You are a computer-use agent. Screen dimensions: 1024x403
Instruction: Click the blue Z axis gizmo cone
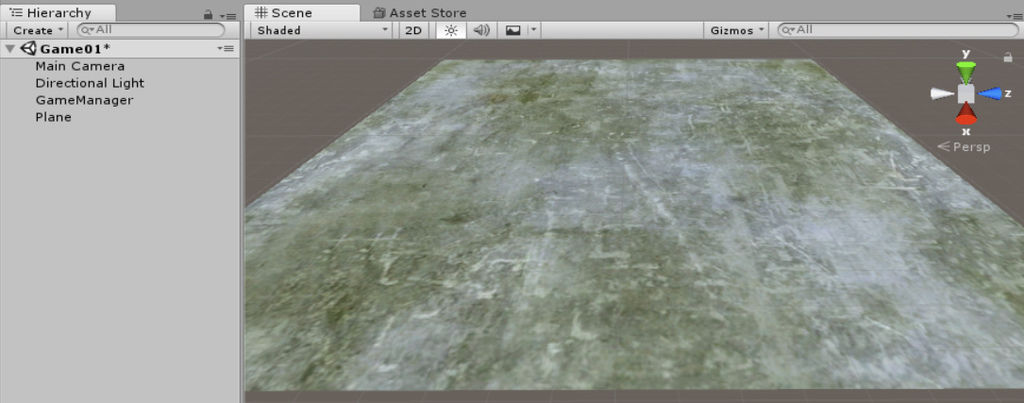click(990, 94)
